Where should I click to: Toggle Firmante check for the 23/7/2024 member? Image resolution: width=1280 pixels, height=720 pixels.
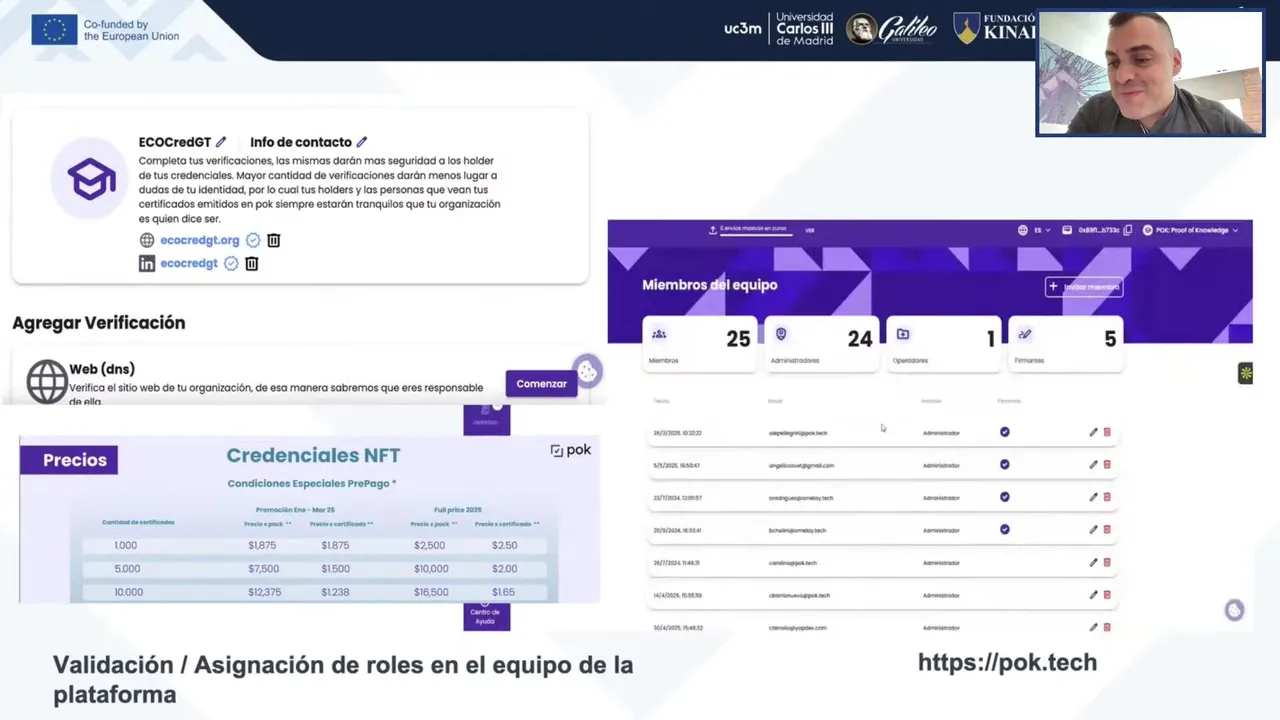[1005, 497]
